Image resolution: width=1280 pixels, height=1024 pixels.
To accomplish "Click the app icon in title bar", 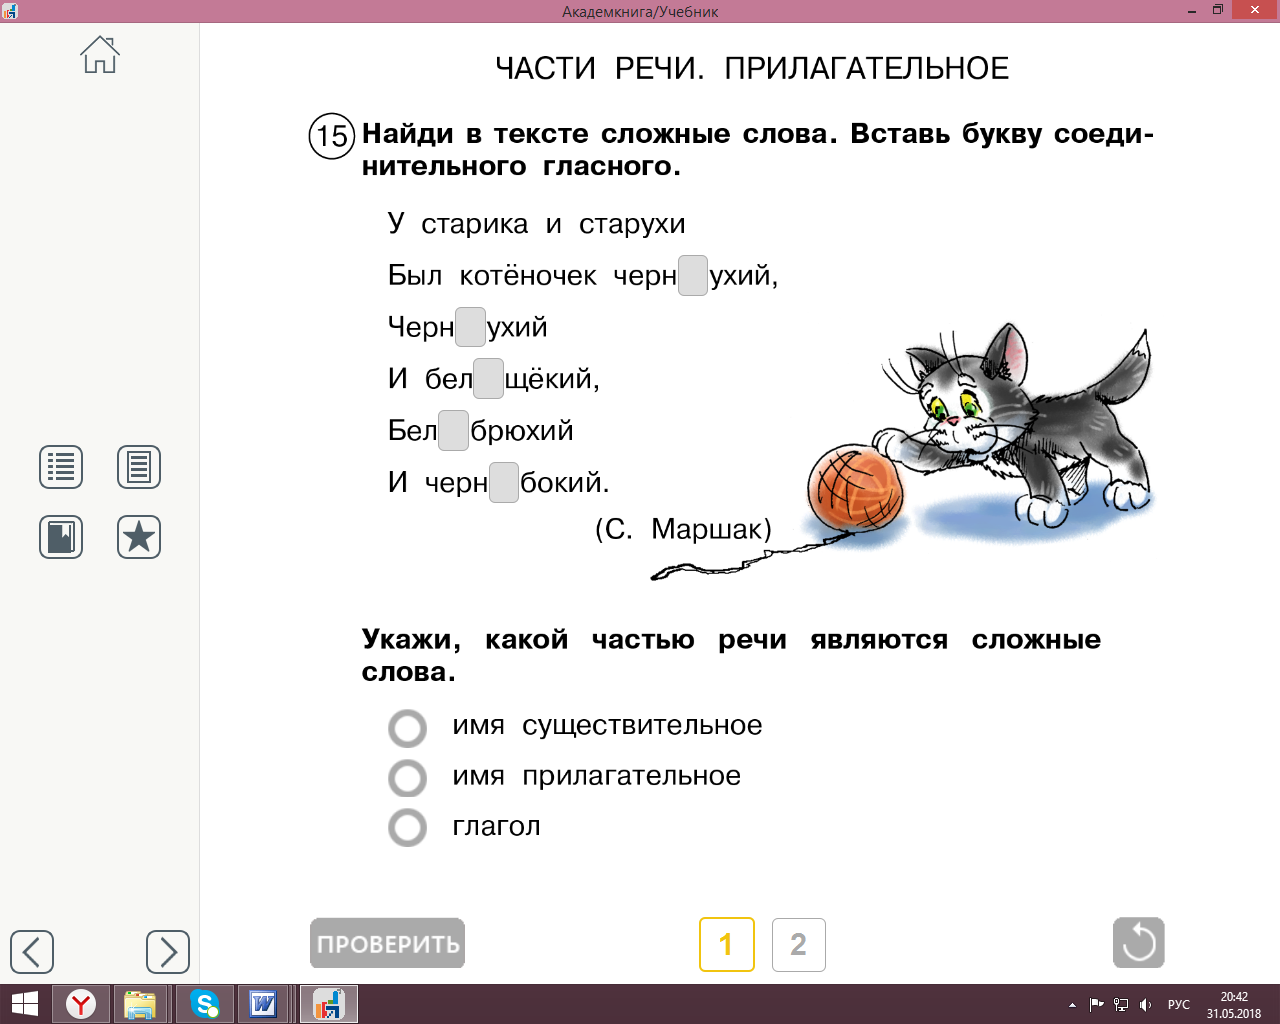I will (10, 11).
